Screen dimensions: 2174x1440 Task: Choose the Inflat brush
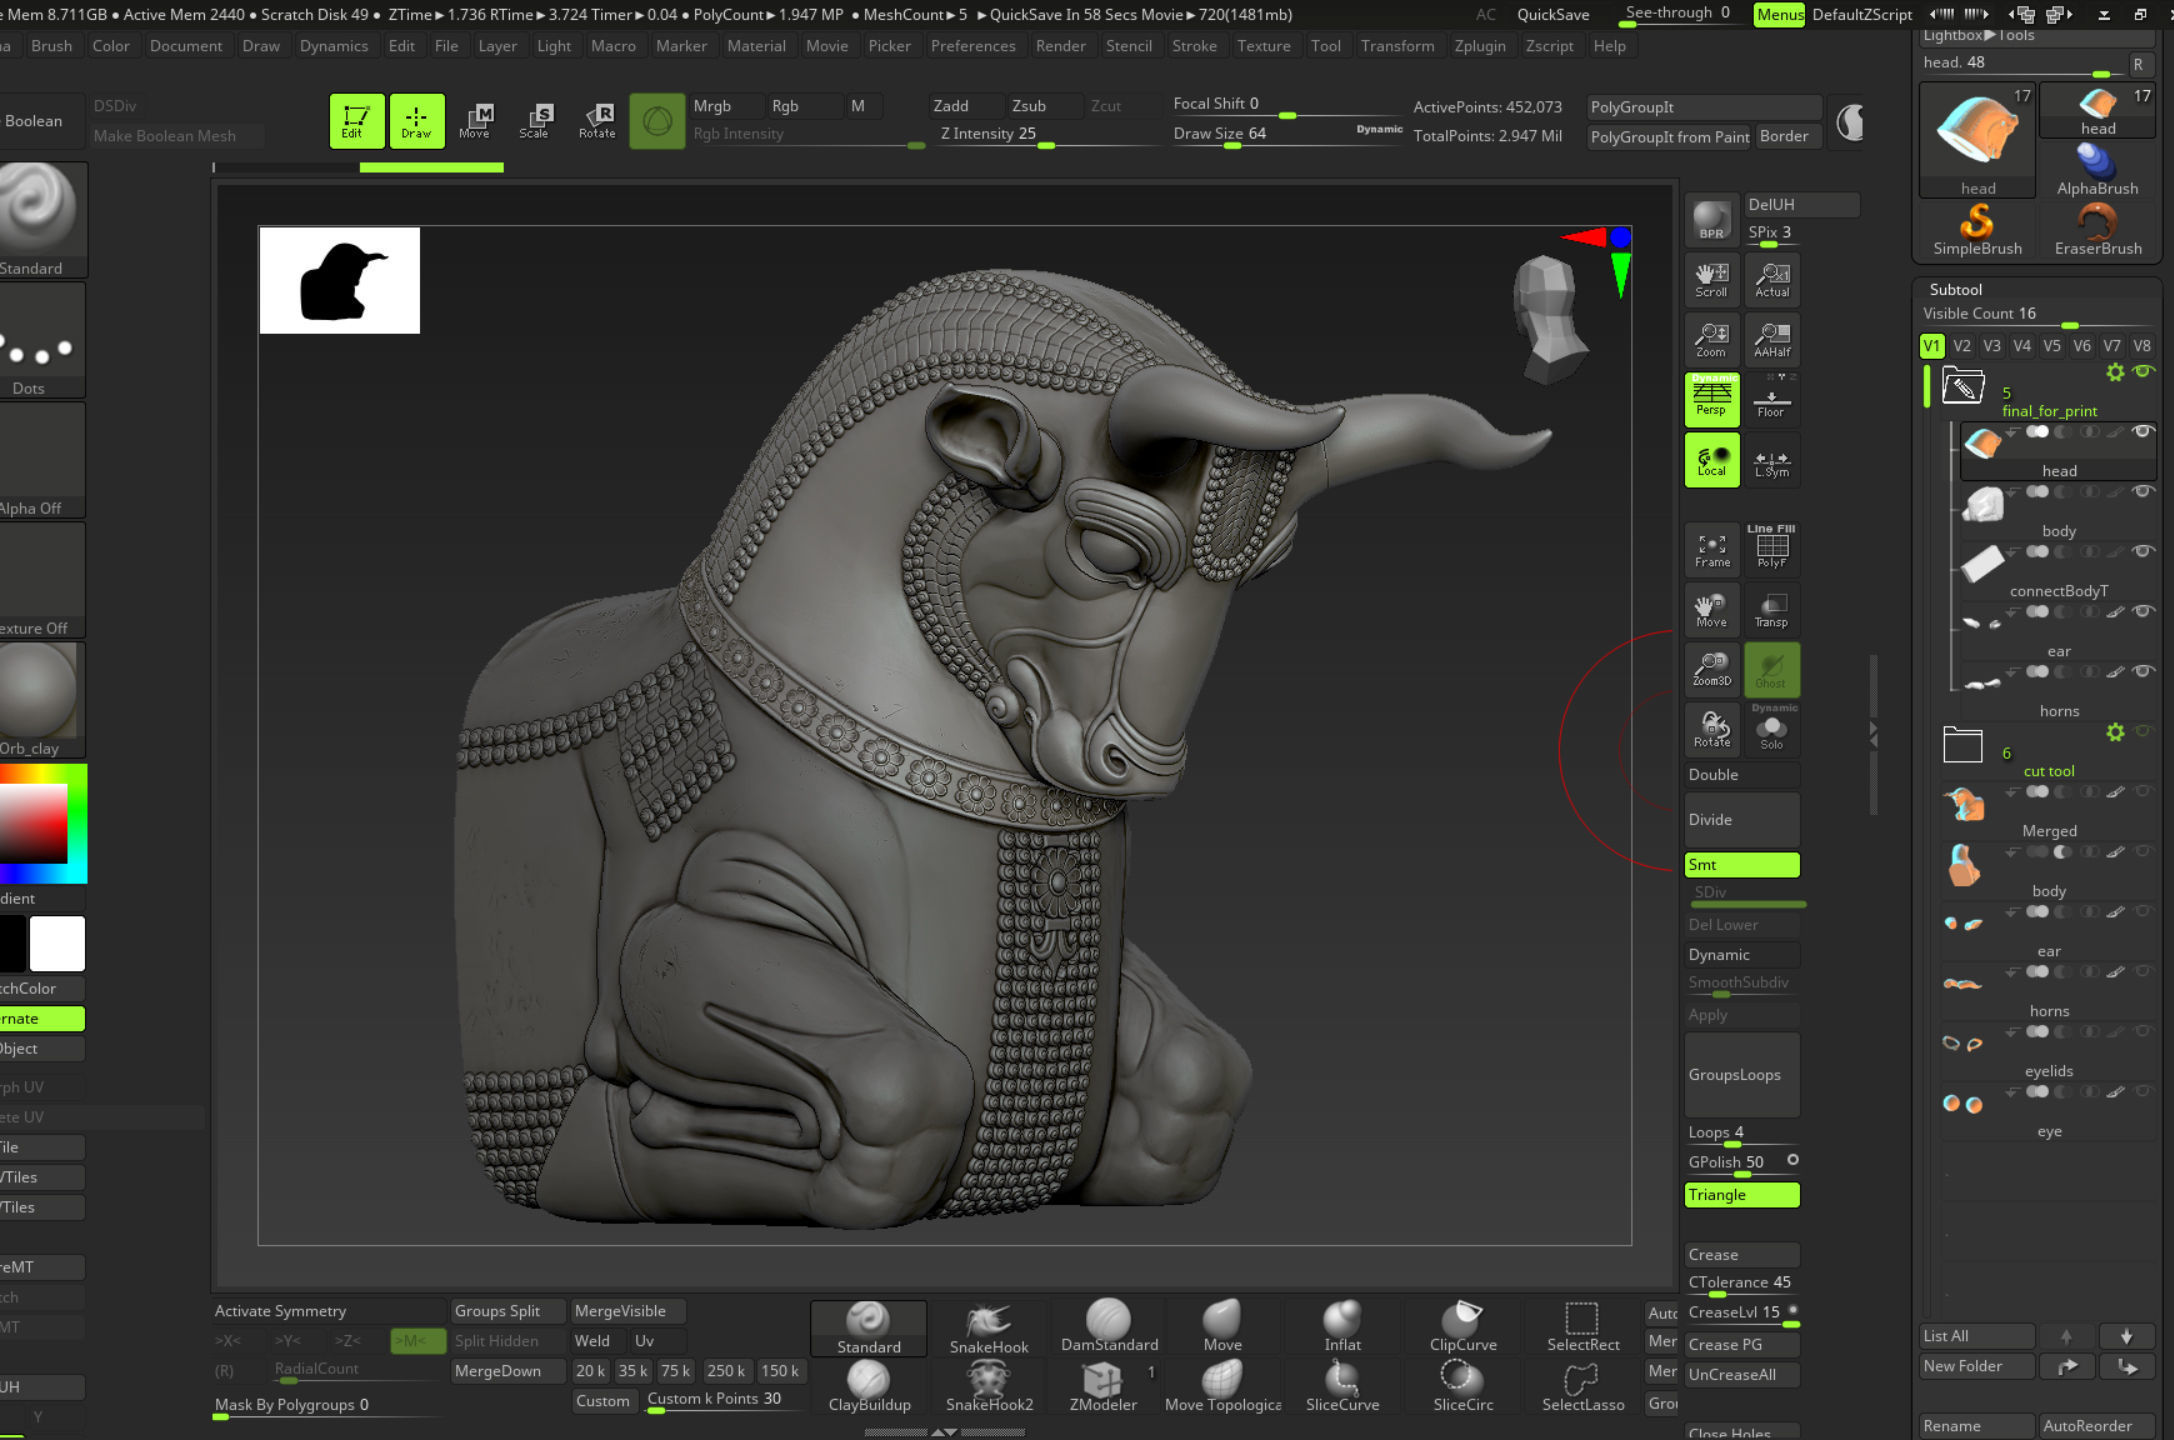(x=1342, y=1328)
